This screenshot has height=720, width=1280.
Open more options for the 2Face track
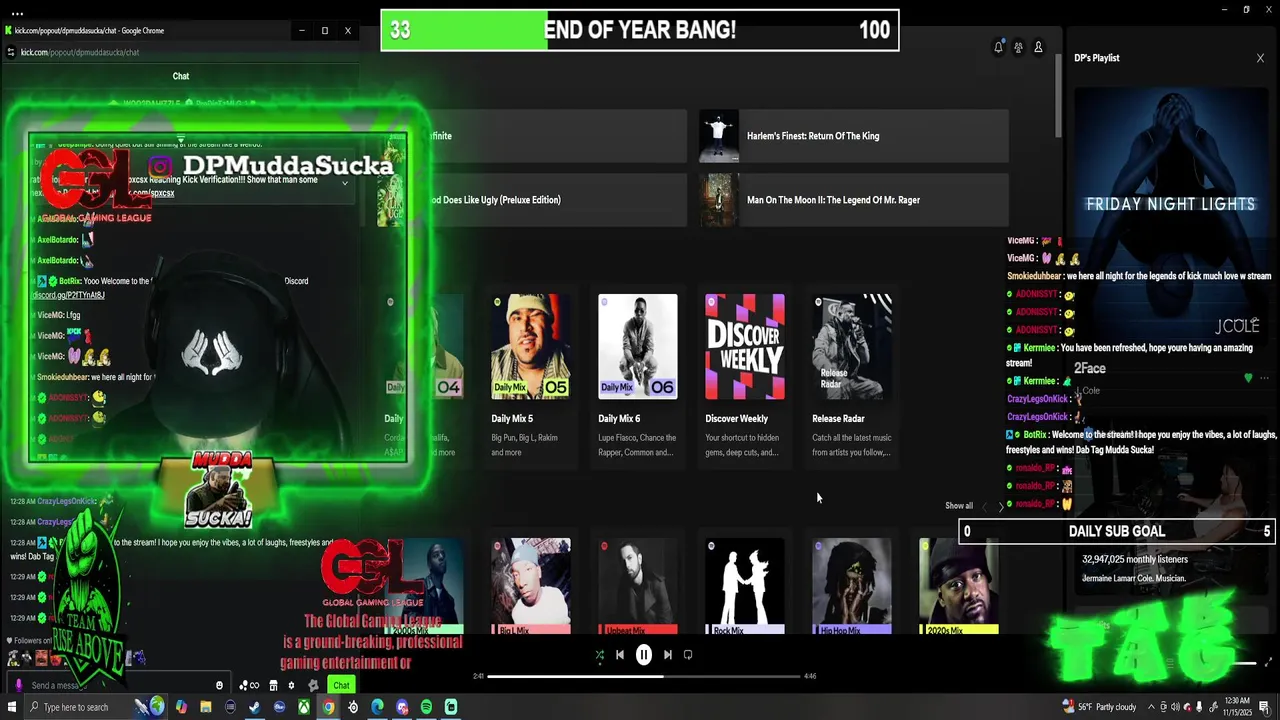tap(1265, 378)
